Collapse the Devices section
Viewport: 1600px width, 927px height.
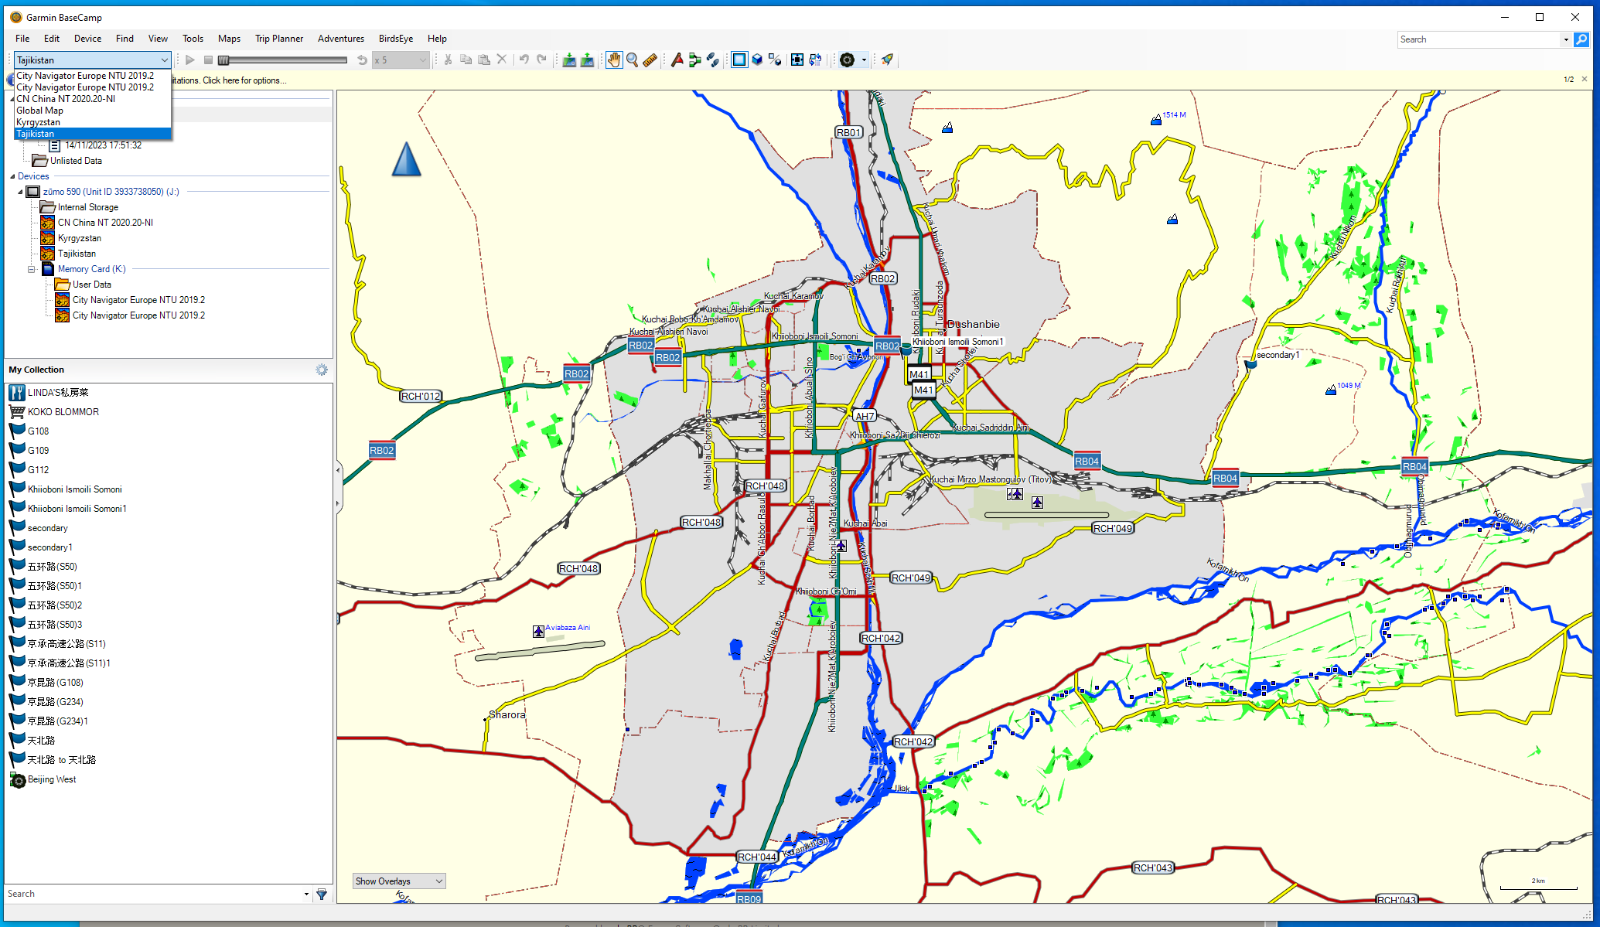pyautogui.click(x=13, y=176)
